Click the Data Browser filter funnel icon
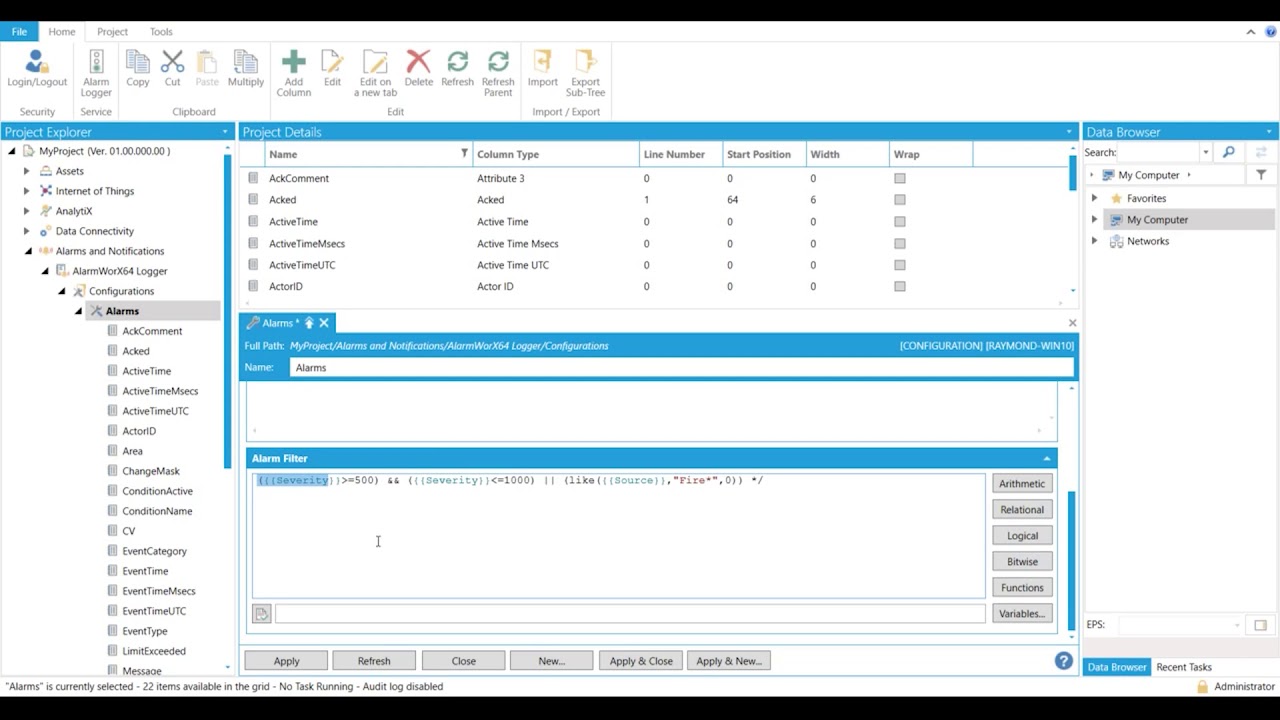The height and width of the screenshot is (720, 1280). click(1261, 175)
